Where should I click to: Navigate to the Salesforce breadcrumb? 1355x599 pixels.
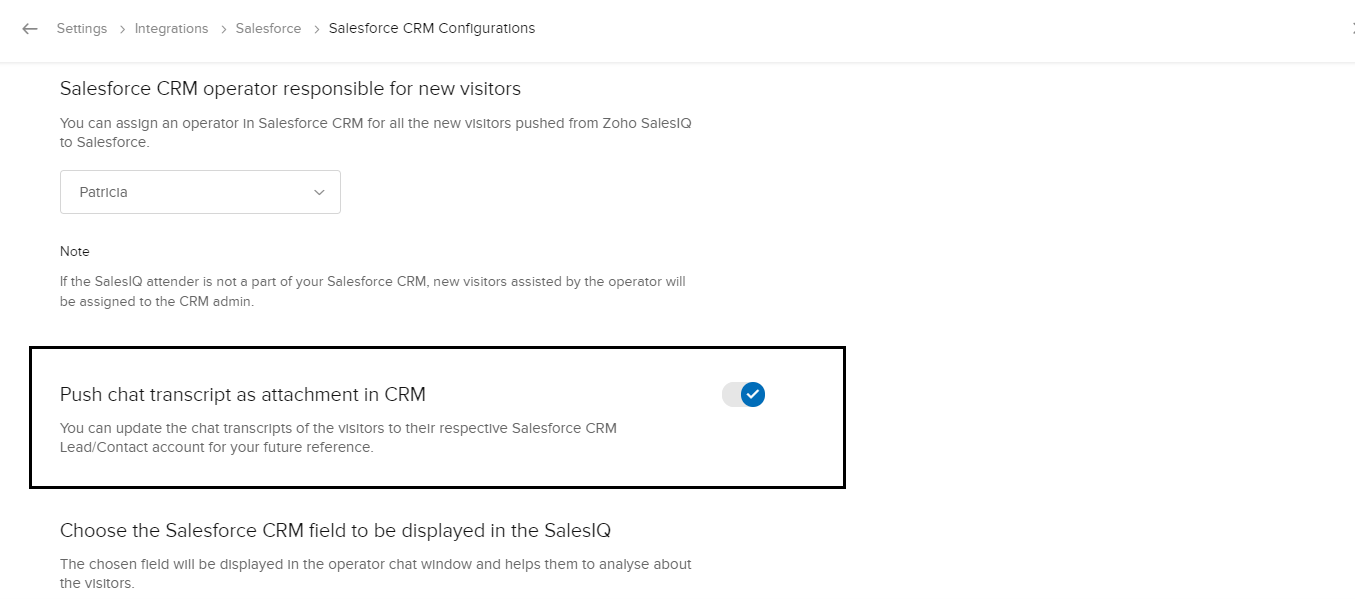click(268, 29)
